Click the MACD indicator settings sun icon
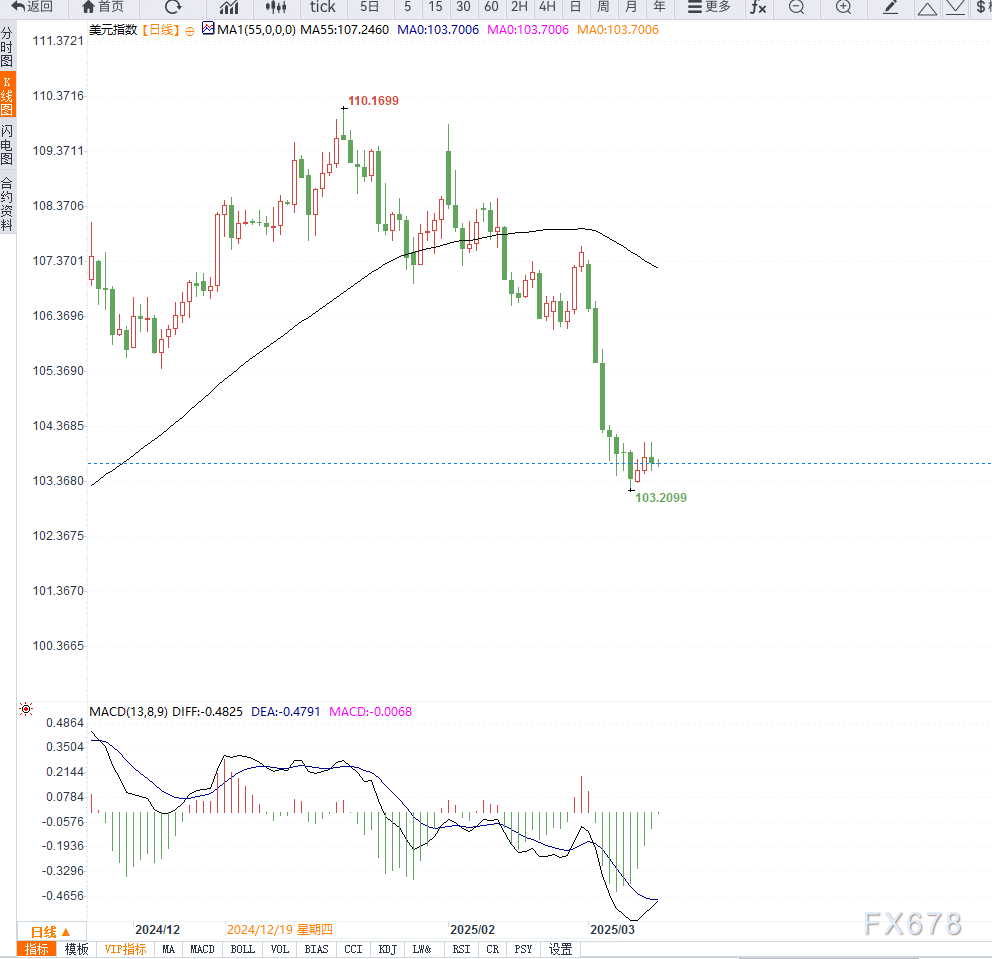 [26, 709]
